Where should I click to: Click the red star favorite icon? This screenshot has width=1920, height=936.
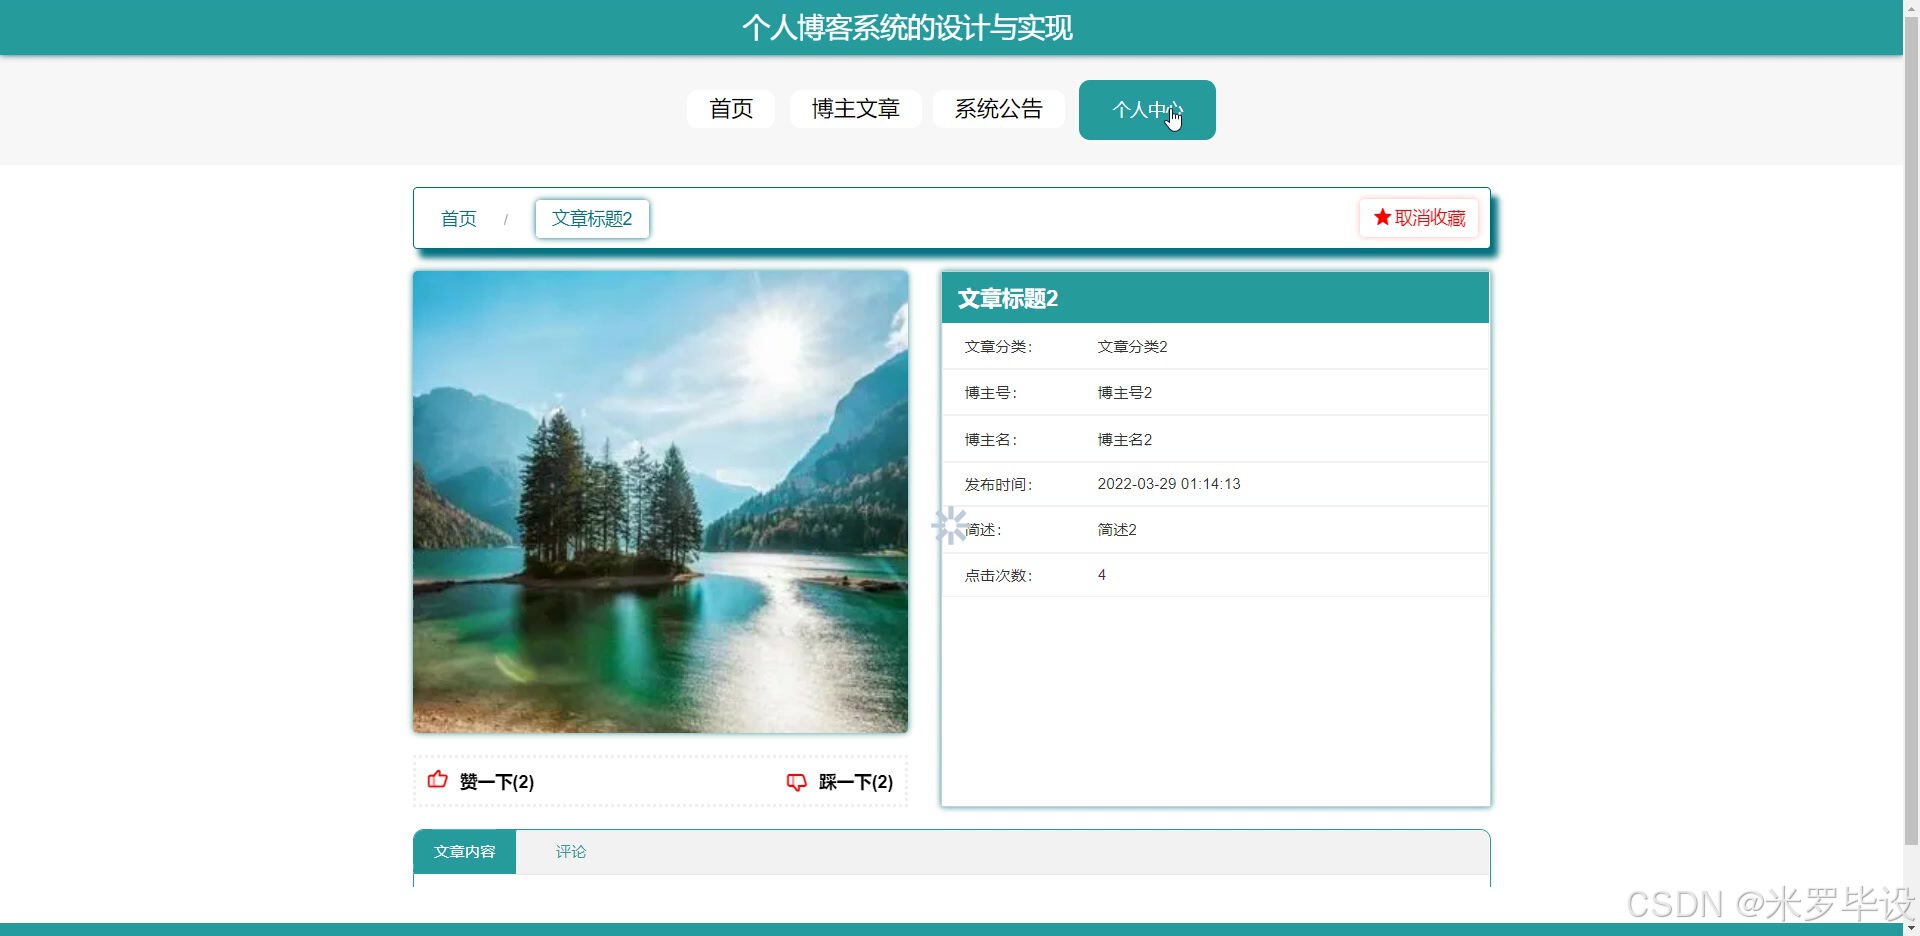pos(1382,217)
